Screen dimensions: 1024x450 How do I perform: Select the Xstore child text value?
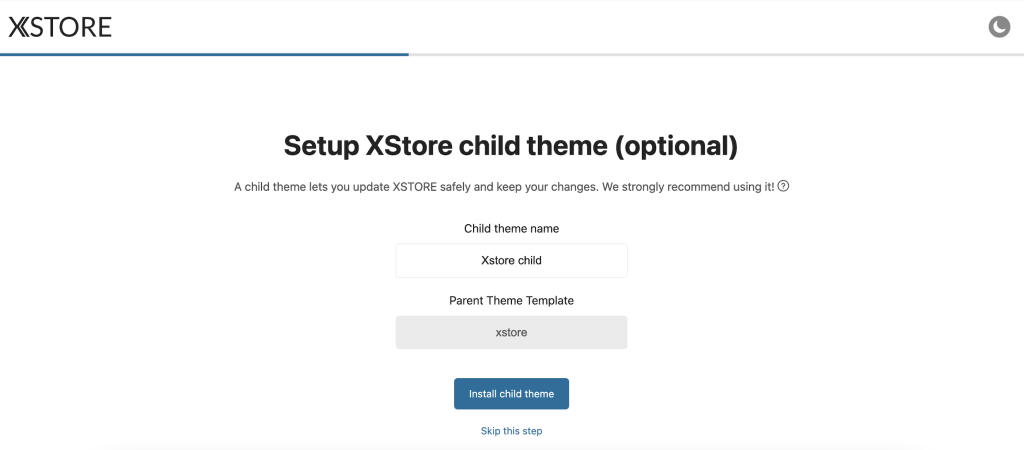511,260
